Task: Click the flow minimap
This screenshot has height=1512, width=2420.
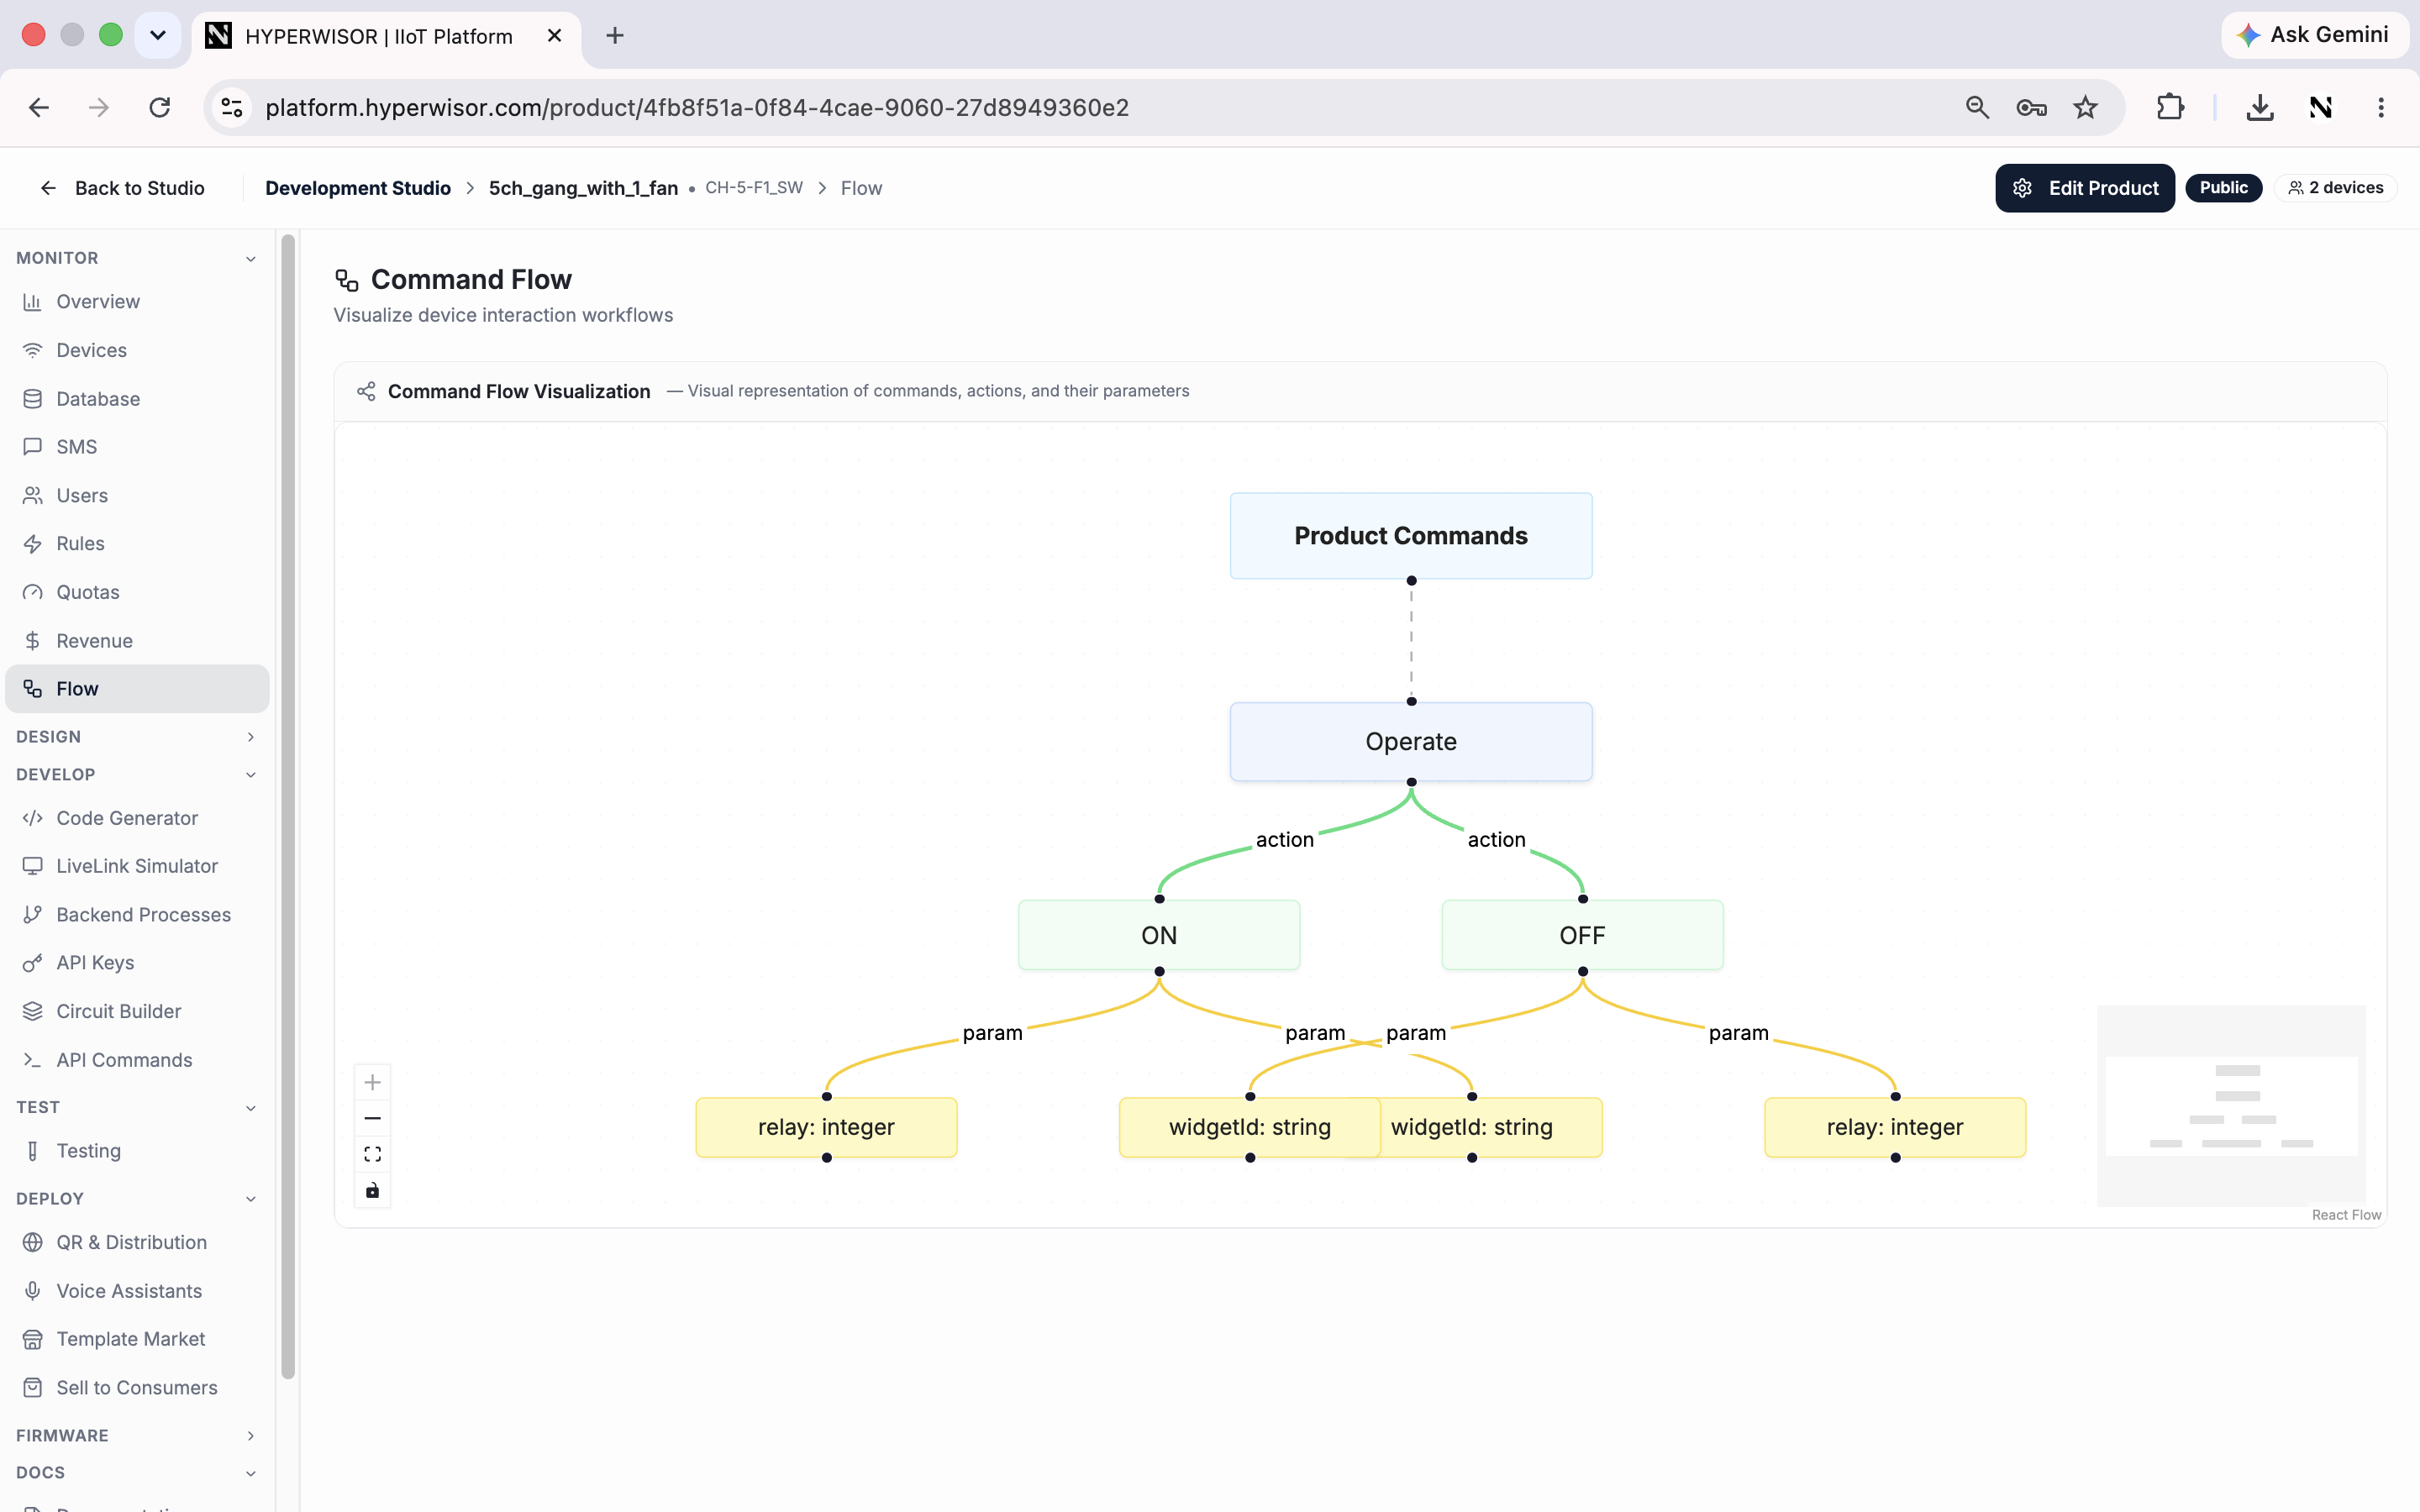Action: coord(2231,1105)
